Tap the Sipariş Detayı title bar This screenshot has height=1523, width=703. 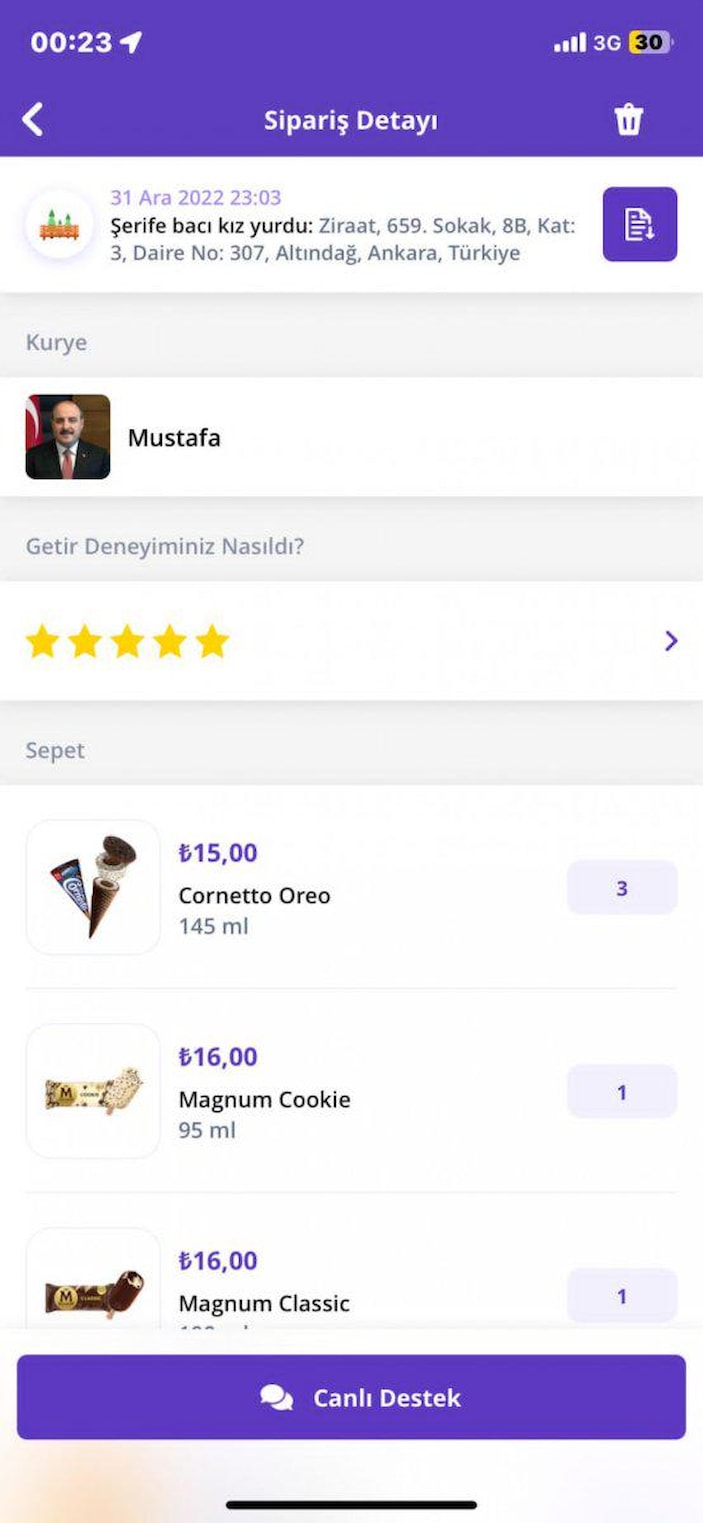pos(351,118)
